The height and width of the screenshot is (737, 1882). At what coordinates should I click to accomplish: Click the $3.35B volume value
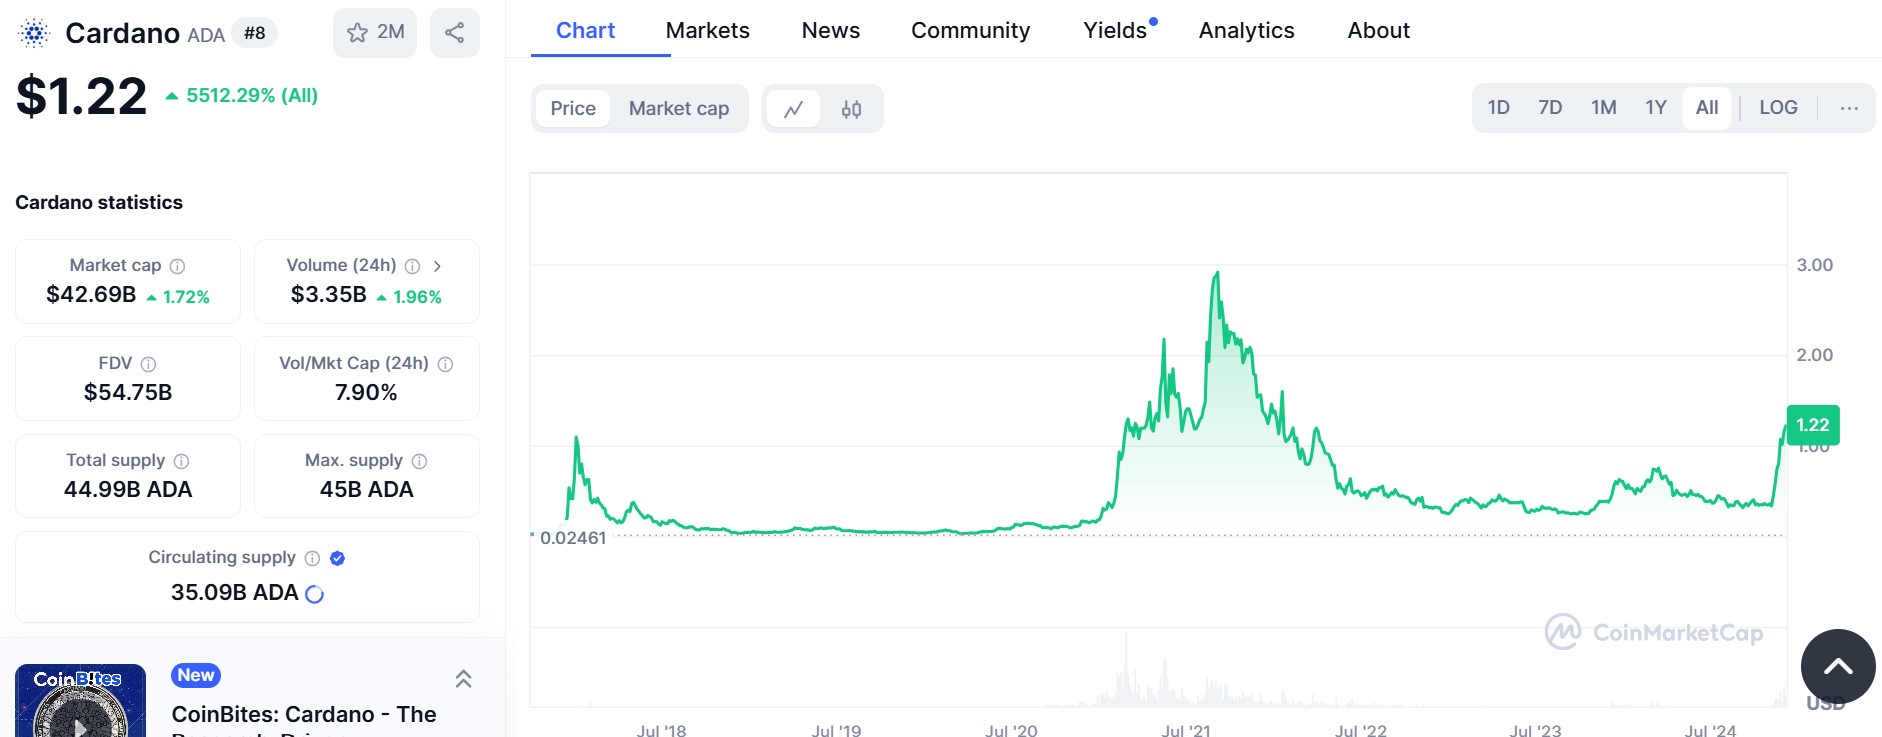point(329,294)
